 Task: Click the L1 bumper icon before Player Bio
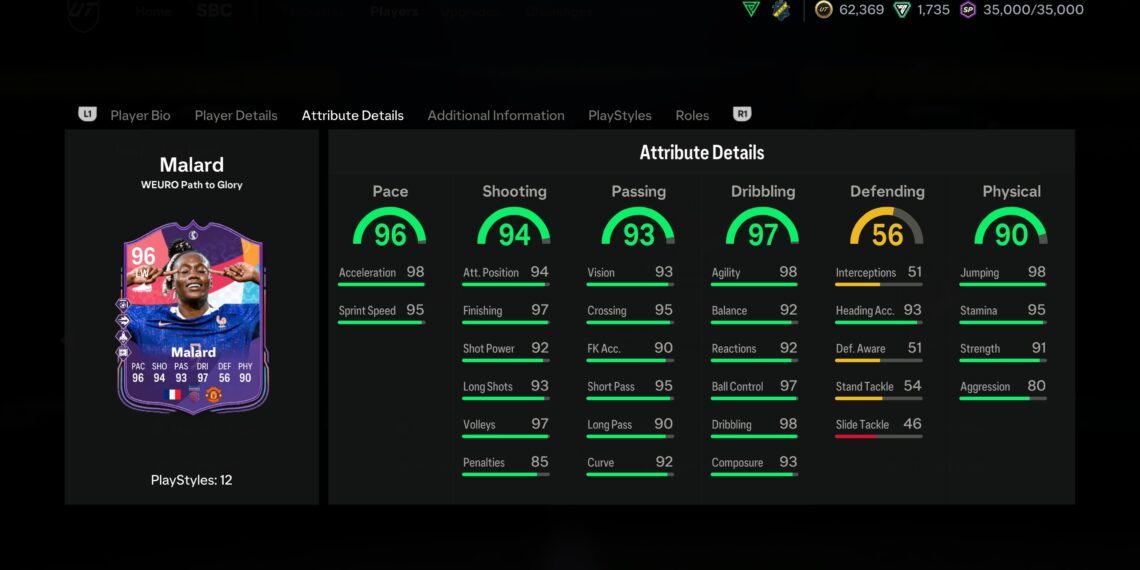87,114
